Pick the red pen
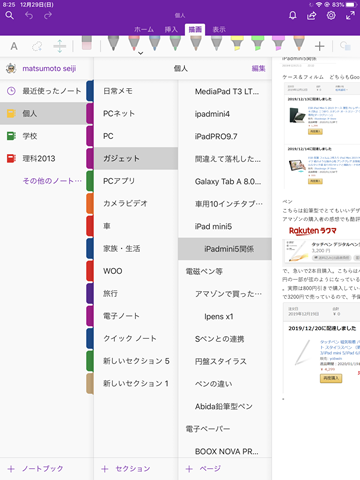 coord(134,43)
